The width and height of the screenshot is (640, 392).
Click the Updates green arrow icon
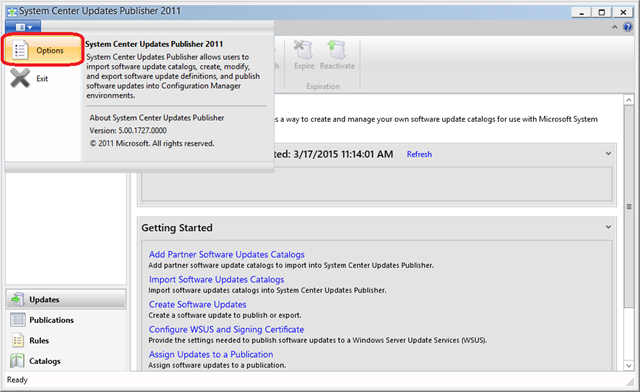(18, 299)
